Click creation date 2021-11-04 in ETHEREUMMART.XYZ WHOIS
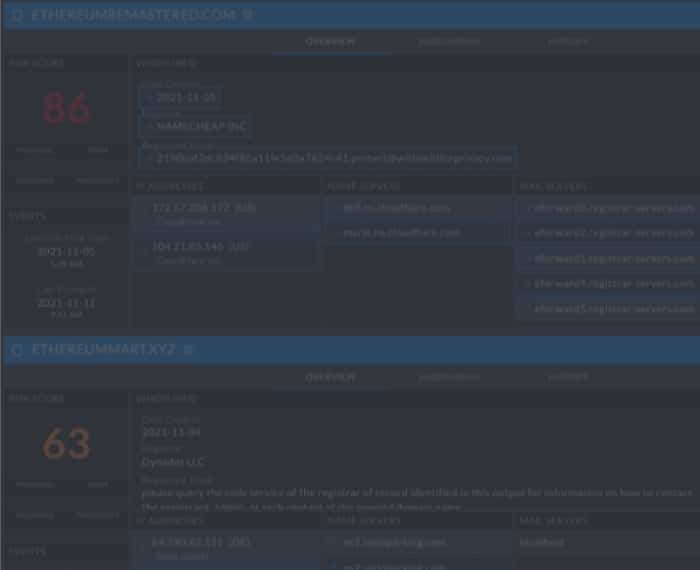Image resolution: width=700 pixels, height=570 pixels. pyautogui.click(x=171, y=432)
